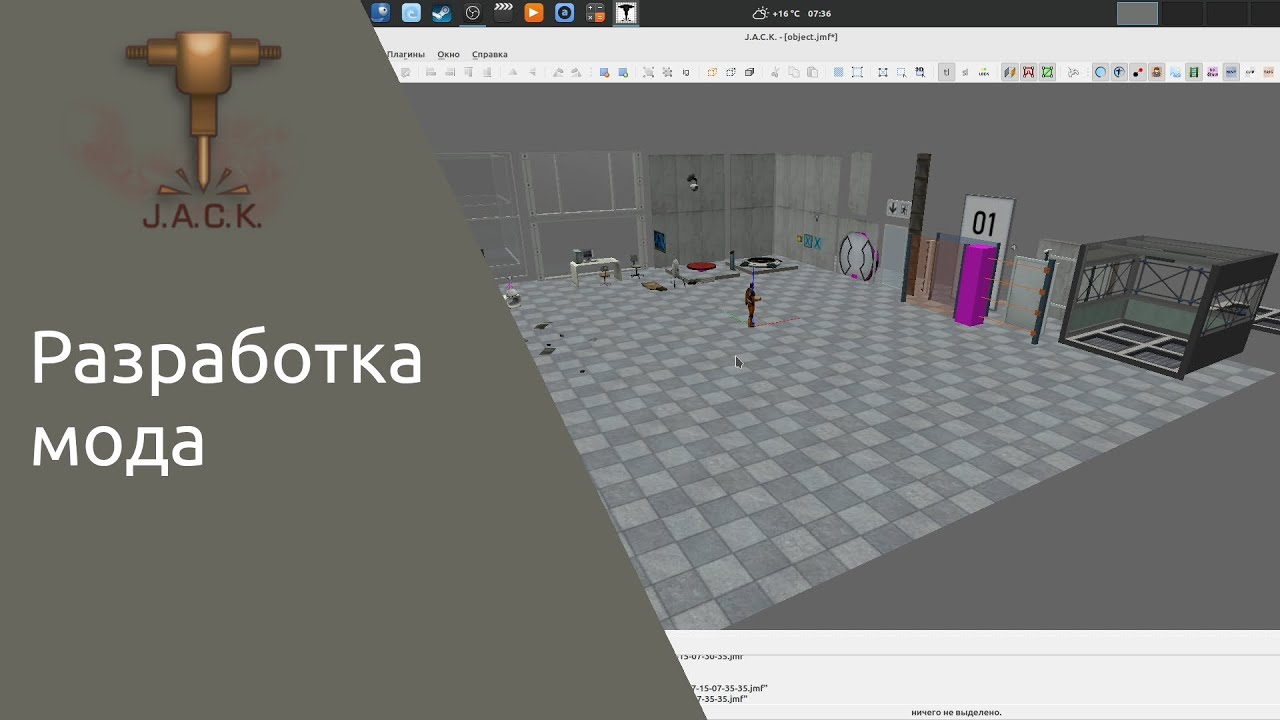Click blue square with orange dot icon
This screenshot has width=1280, height=720.
[605, 72]
